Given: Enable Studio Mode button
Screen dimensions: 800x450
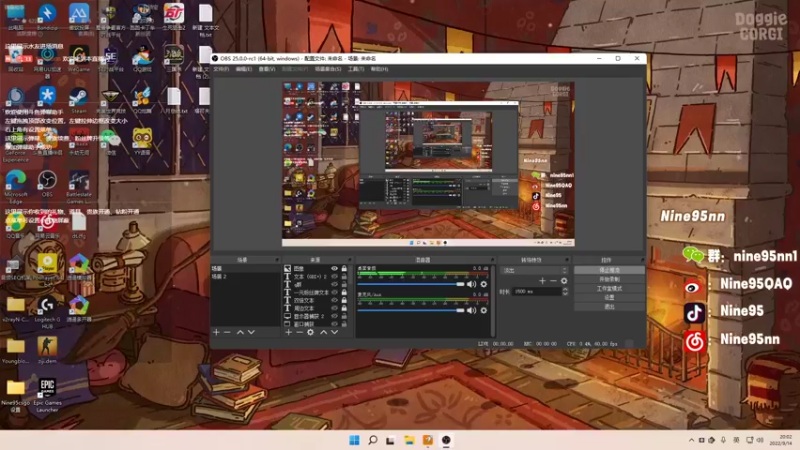Looking at the screenshot, I should (x=609, y=288).
